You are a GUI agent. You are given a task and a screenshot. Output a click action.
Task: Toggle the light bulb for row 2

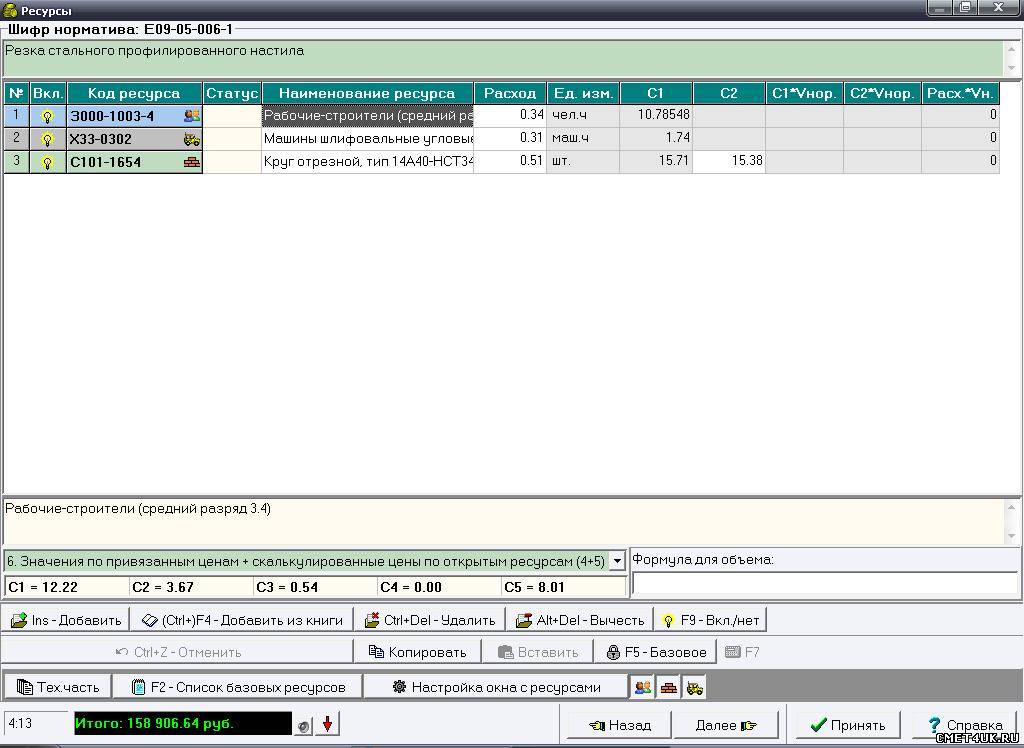point(47,139)
